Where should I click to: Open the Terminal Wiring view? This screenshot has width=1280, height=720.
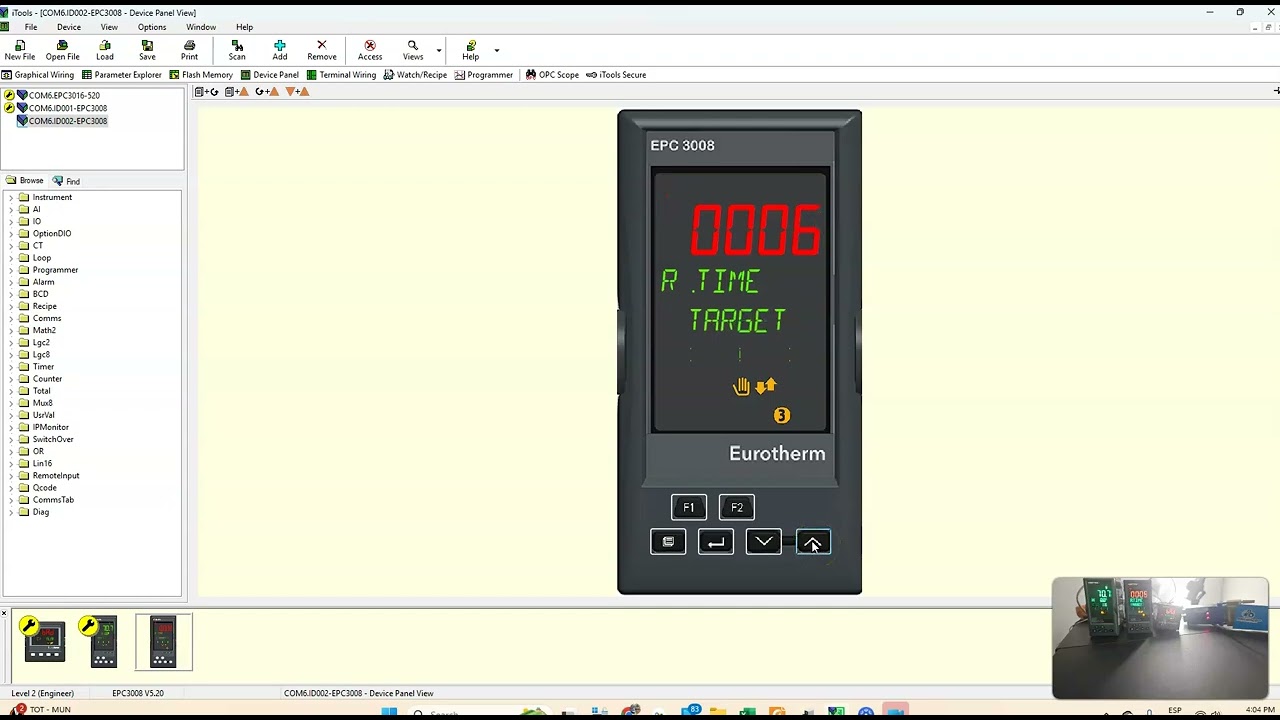click(341, 75)
